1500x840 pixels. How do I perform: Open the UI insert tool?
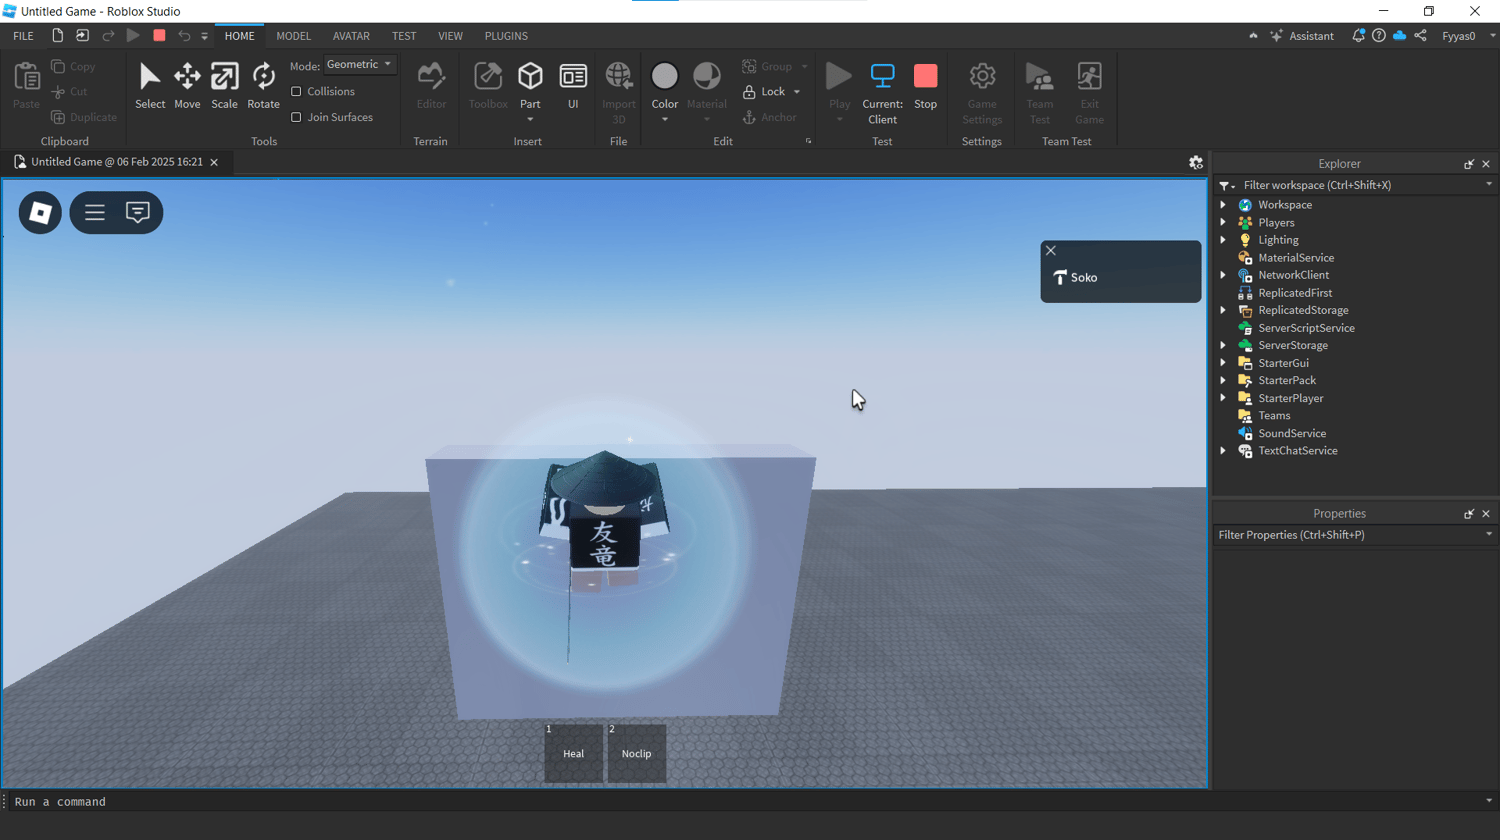(x=573, y=86)
